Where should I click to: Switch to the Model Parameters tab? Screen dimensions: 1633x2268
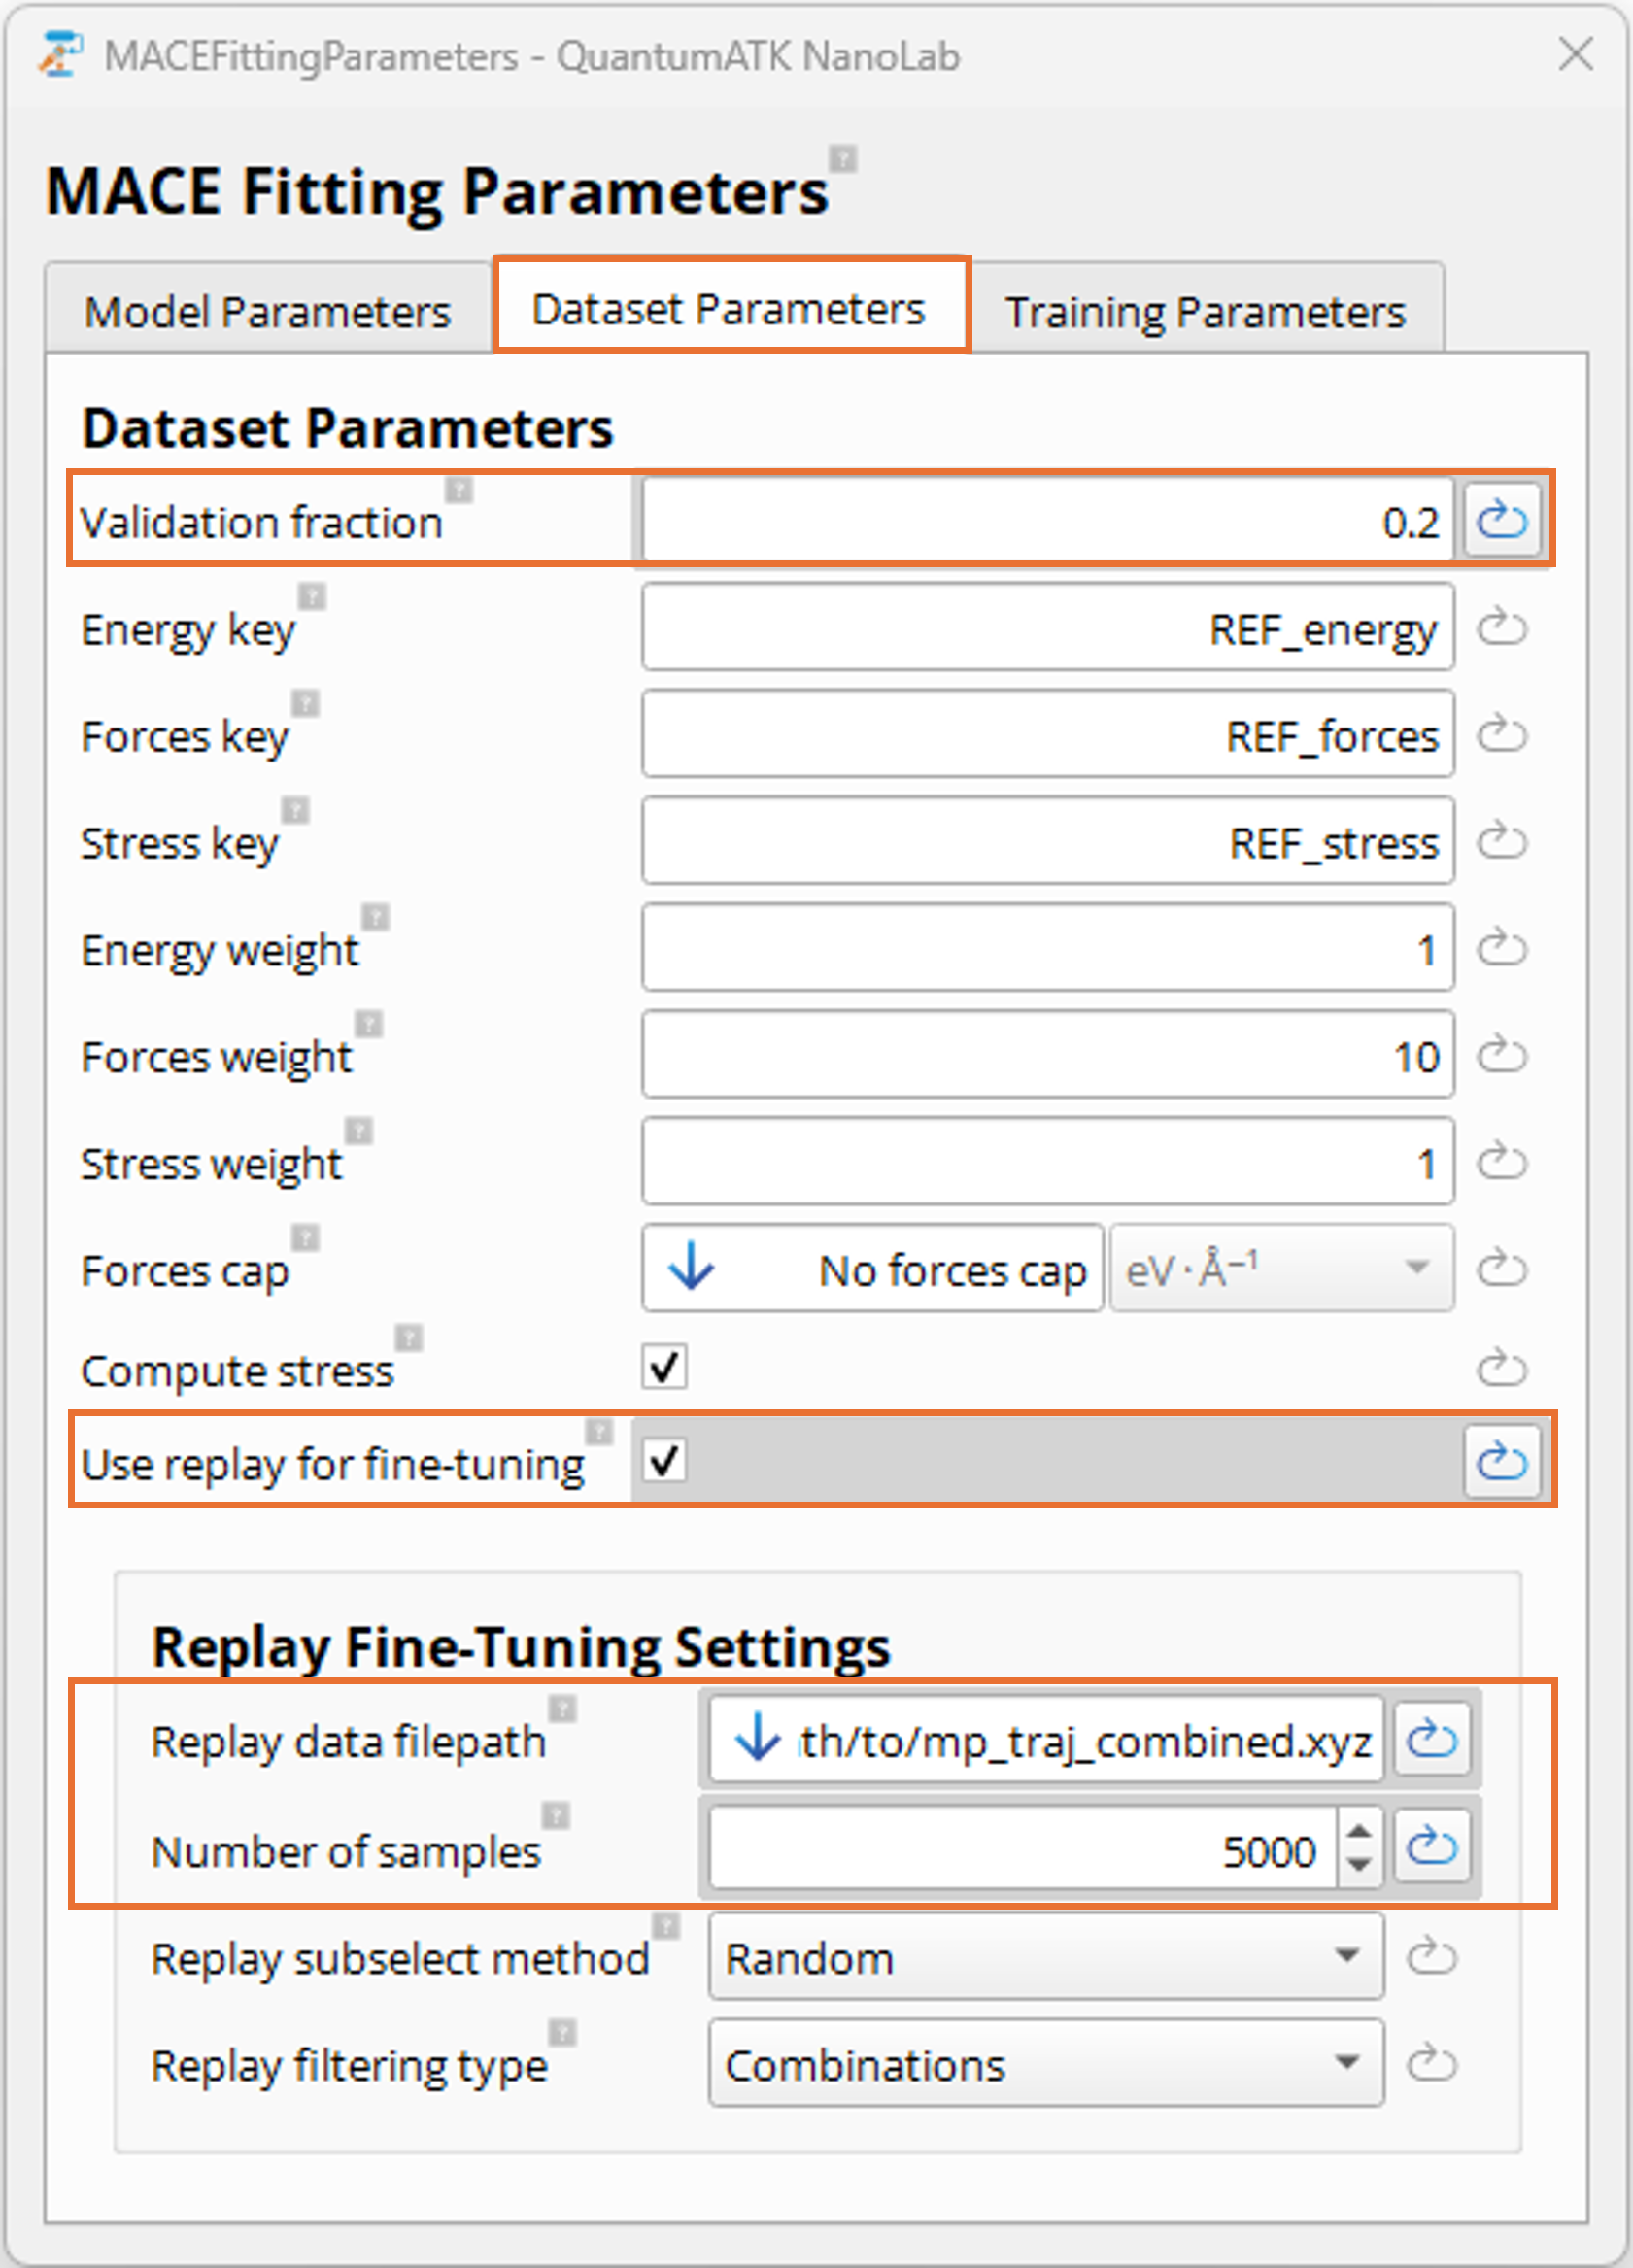tap(268, 312)
